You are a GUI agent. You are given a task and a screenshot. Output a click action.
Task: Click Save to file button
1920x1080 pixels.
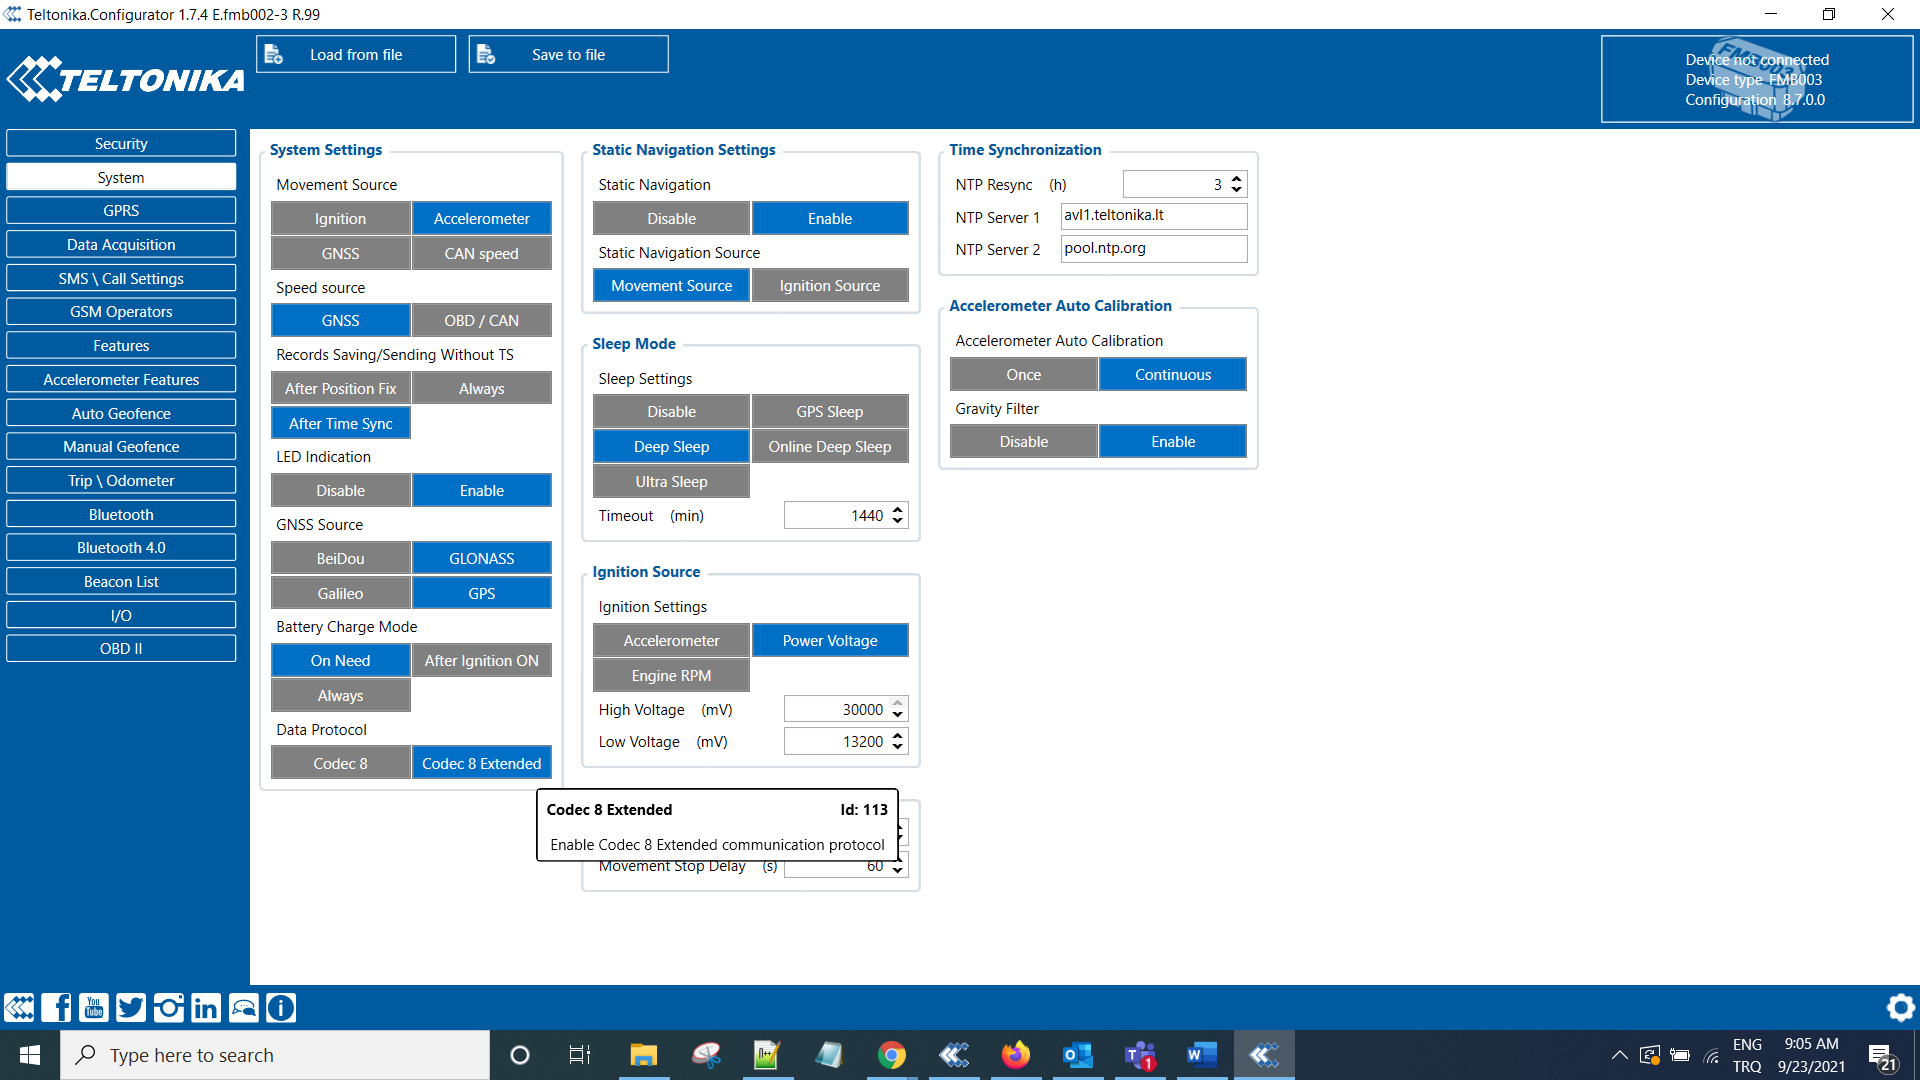[568, 55]
